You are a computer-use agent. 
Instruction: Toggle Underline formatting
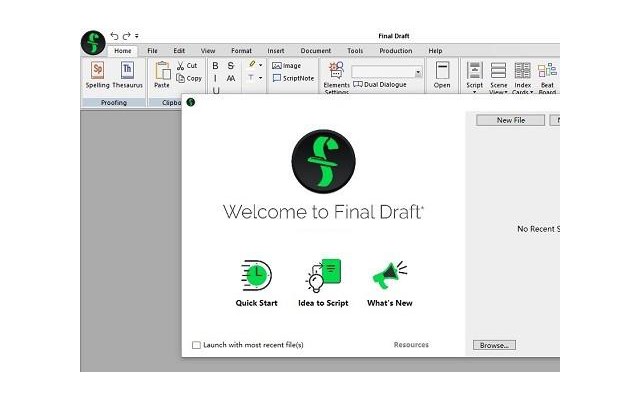(216, 90)
